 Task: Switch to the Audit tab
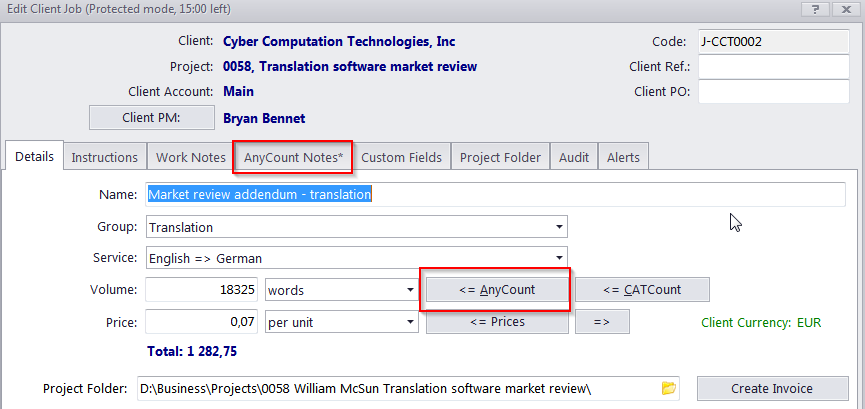tap(574, 157)
